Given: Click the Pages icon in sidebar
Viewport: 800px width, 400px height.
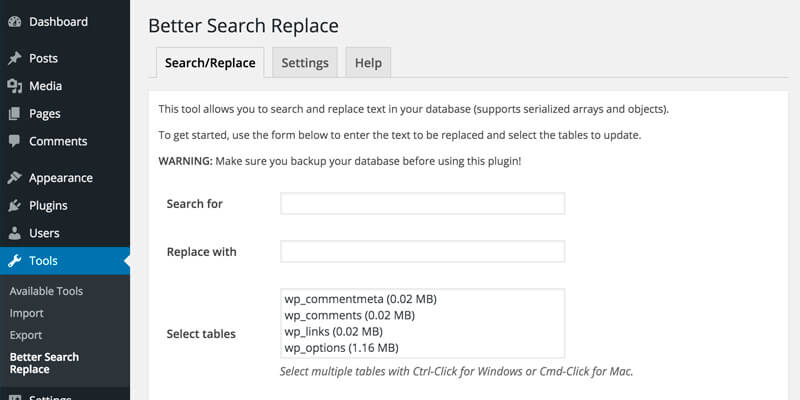Looking at the screenshot, I should (14, 114).
